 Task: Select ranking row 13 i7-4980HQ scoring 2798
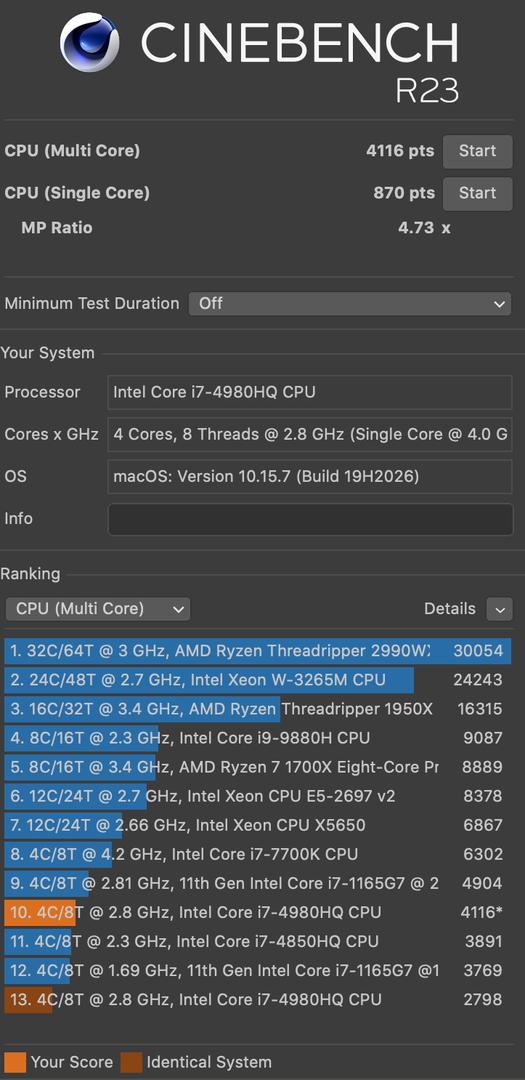(x=258, y=999)
